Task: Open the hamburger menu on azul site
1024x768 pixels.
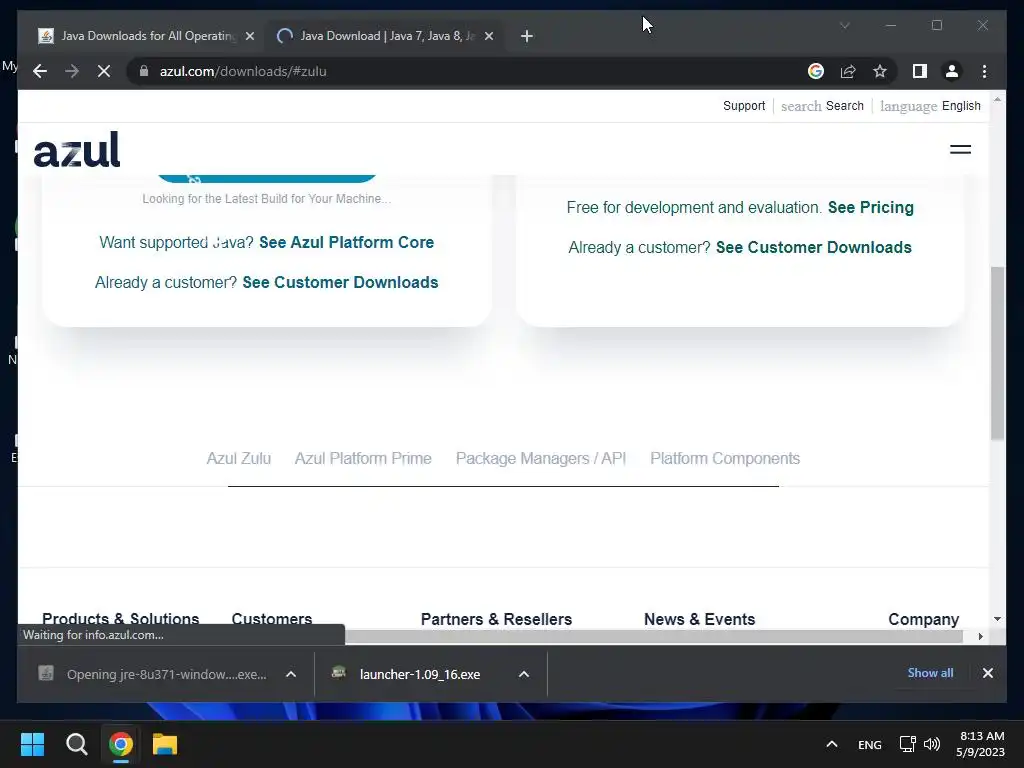Action: tap(960, 150)
